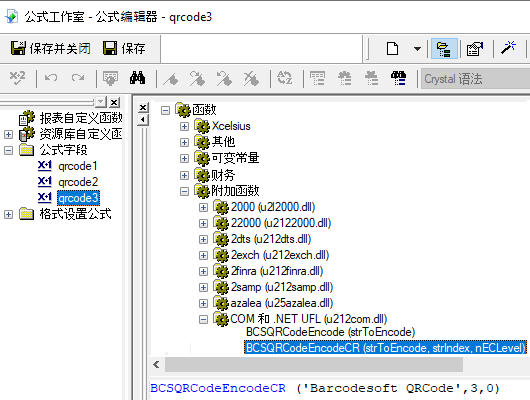Image resolution: width=530 pixels, height=400 pixels.
Task: Open dropdown arrow beside new page icon
Action: click(x=417, y=49)
